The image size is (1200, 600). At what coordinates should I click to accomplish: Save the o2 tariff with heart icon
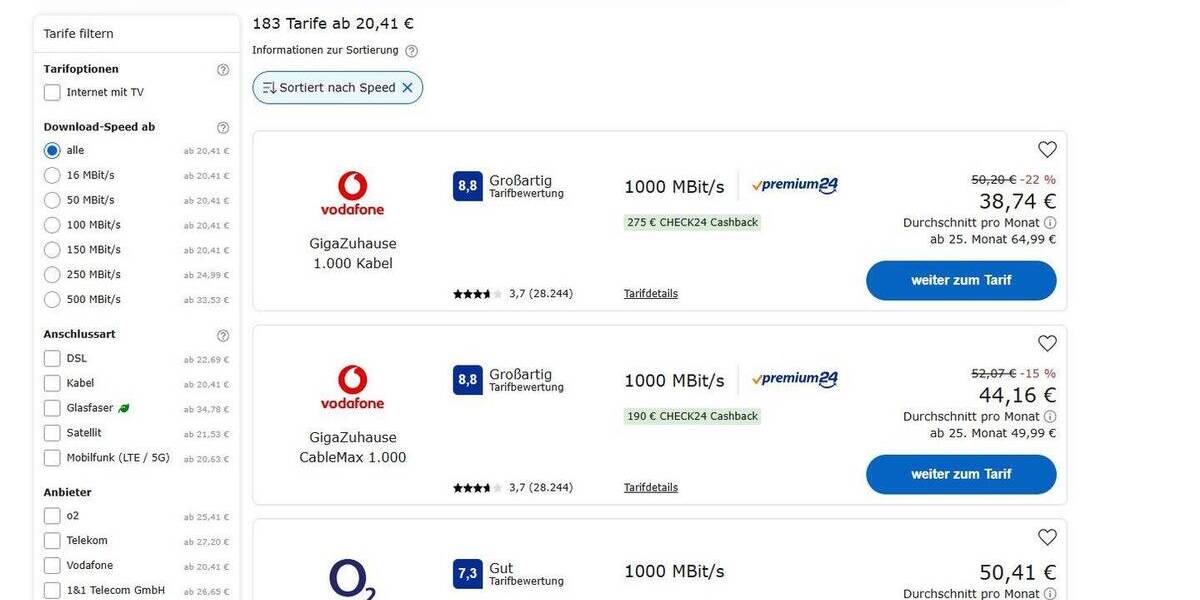coord(1047,538)
